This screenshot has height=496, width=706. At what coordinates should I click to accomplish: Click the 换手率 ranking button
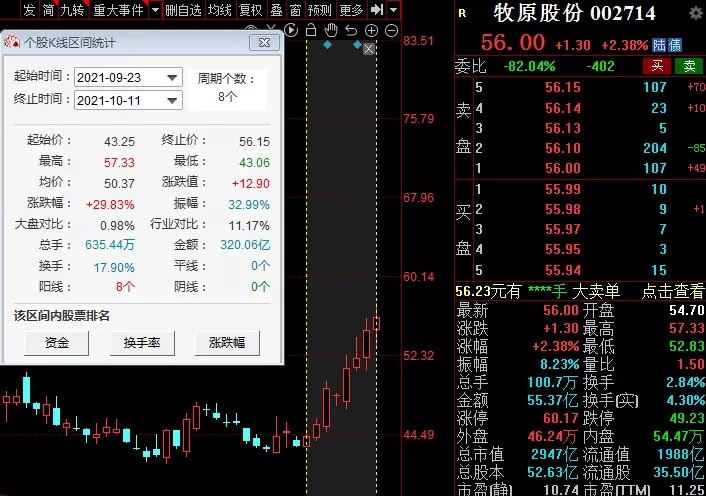[x=142, y=343]
